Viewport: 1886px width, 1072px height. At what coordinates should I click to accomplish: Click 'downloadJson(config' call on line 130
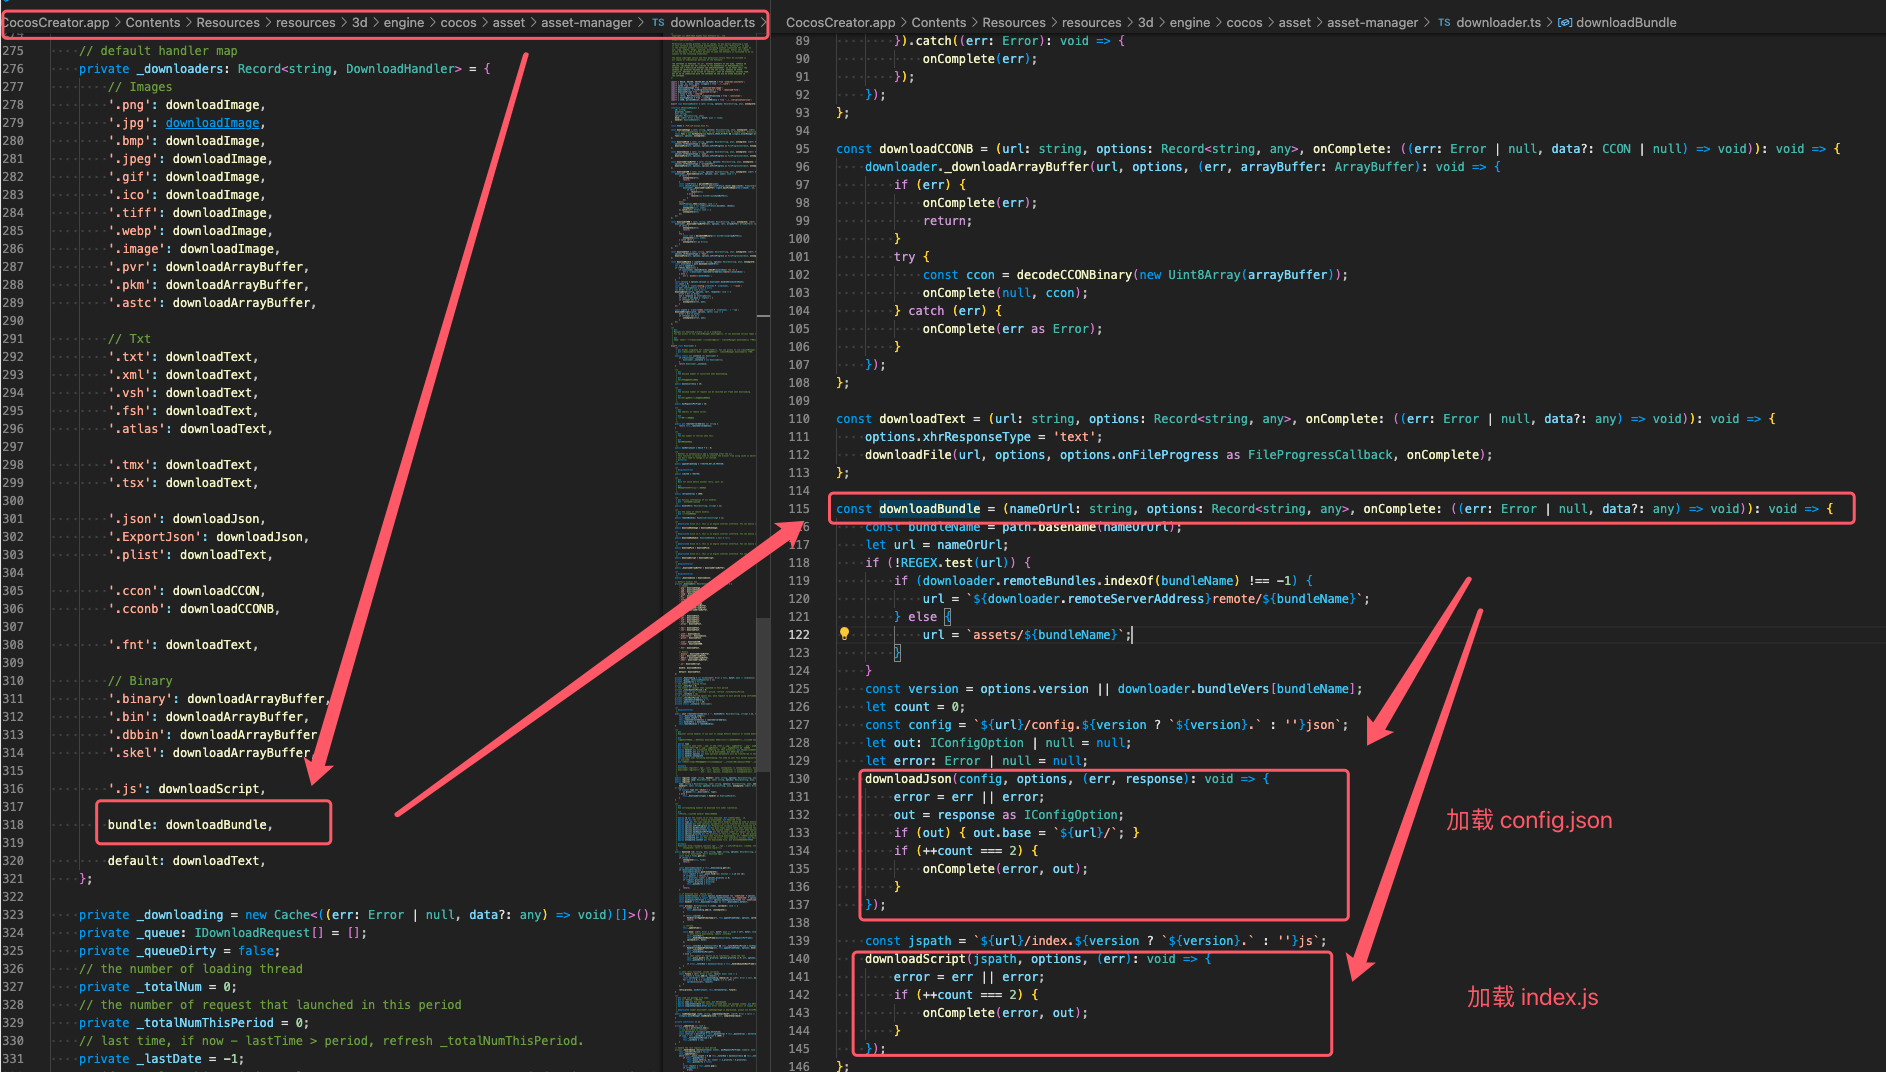(934, 779)
